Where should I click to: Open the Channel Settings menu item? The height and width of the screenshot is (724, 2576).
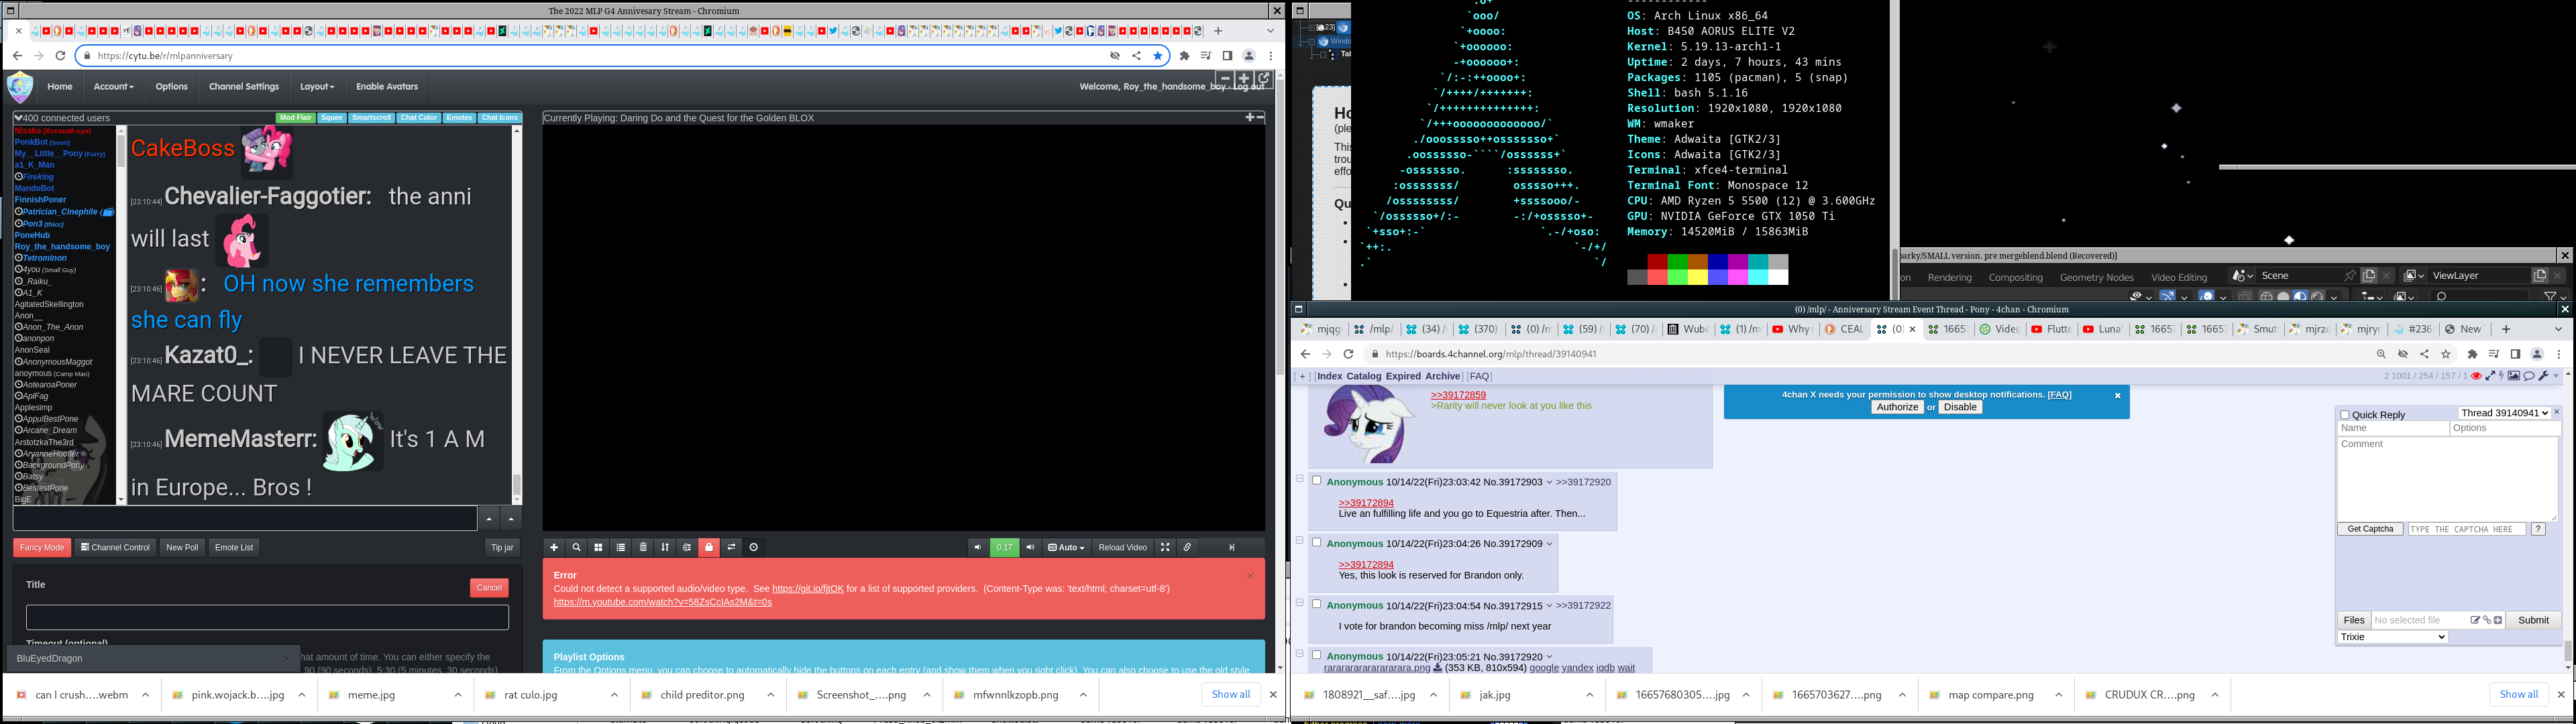pyautogui.click(x=243, y=87)
